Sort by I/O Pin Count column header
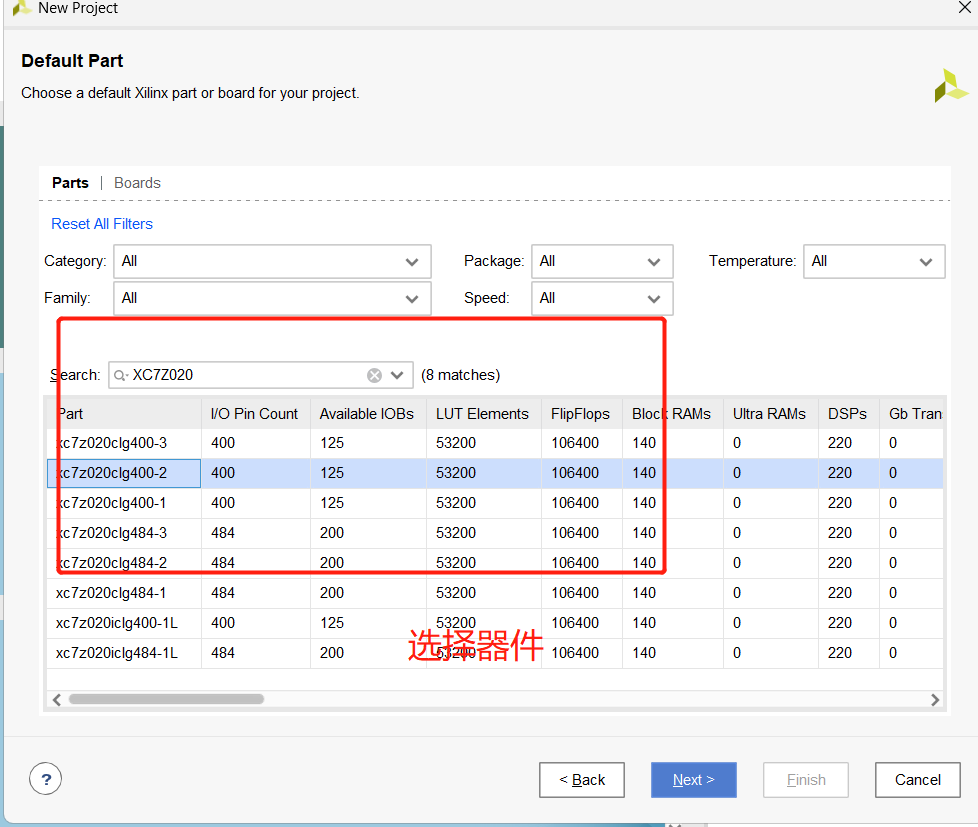 256,414
